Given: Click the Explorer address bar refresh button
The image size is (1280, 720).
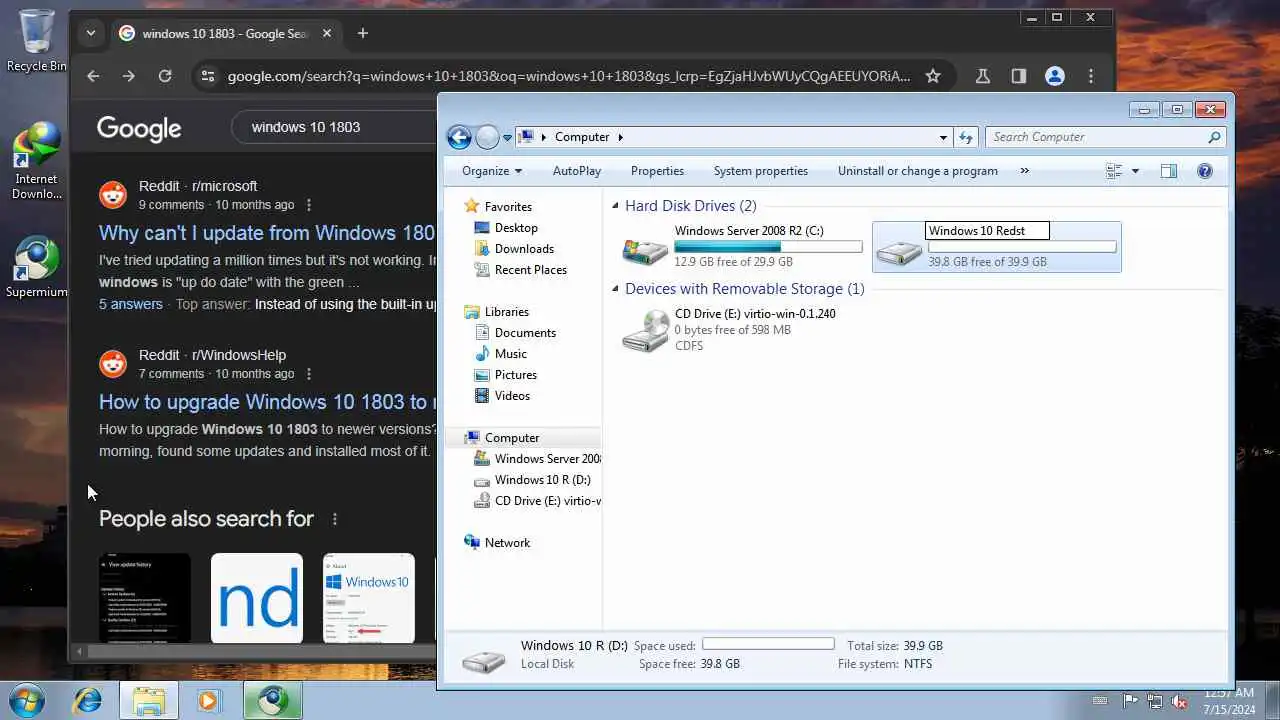Looking at the screenshot, I should point(966,137).
